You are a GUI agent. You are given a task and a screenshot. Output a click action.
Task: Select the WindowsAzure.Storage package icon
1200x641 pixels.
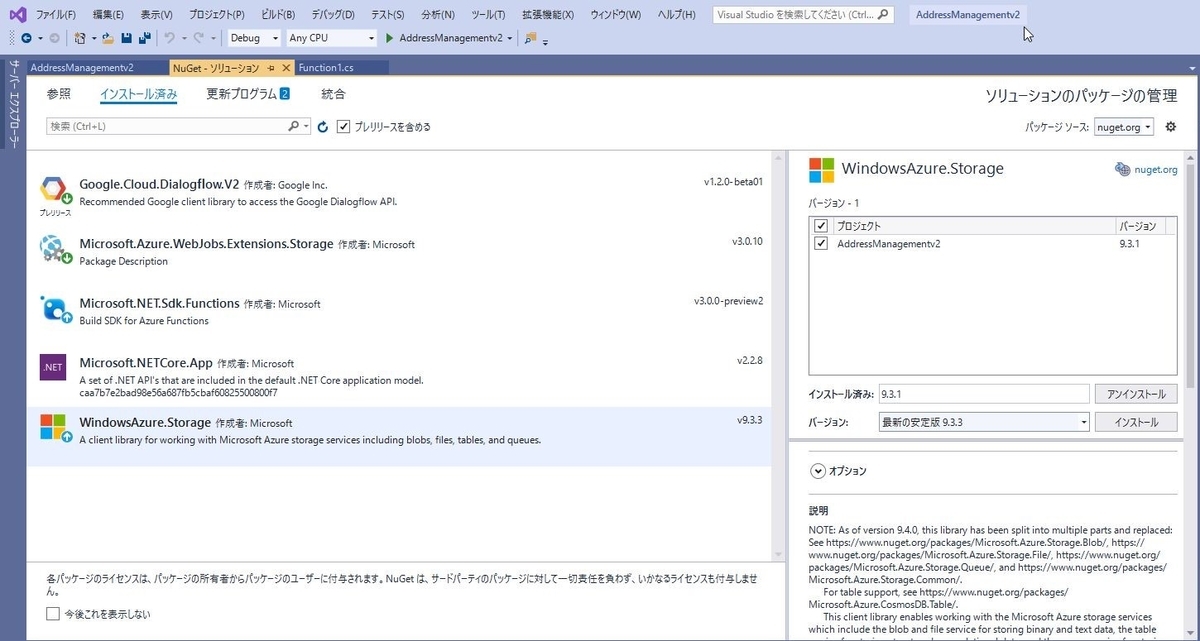pyautogui.click(x=53, y=428)
